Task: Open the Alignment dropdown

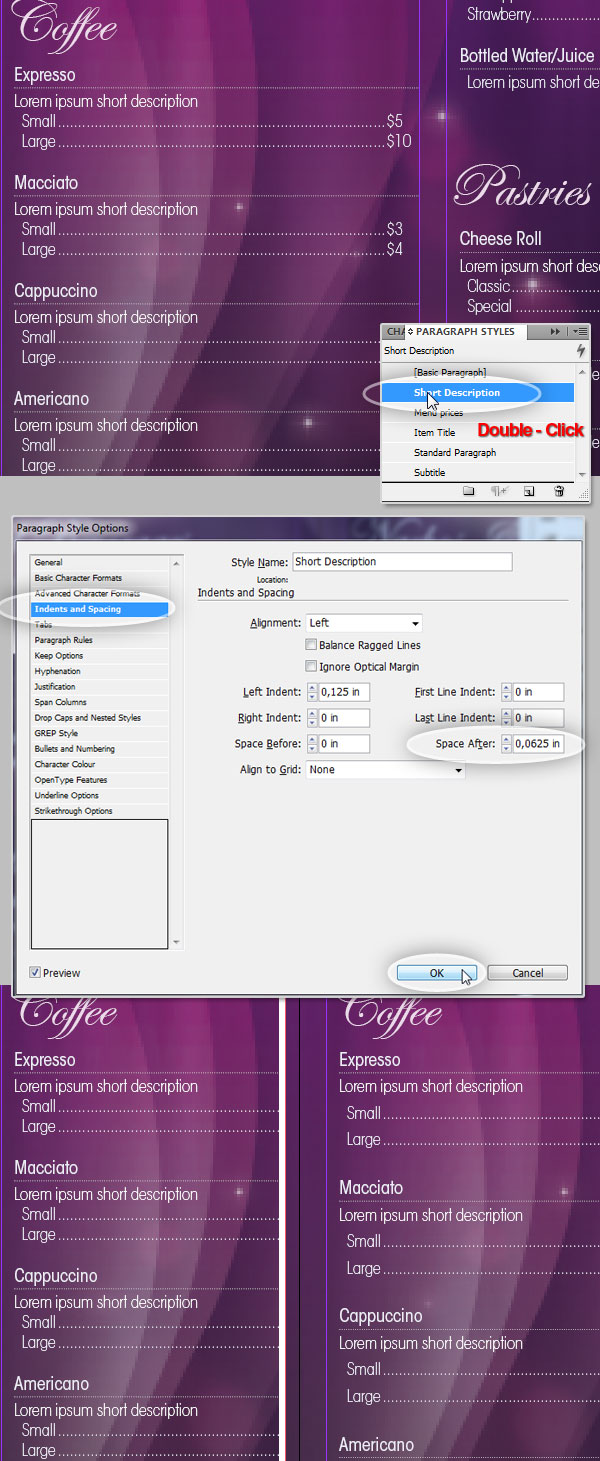Action: 364,623
